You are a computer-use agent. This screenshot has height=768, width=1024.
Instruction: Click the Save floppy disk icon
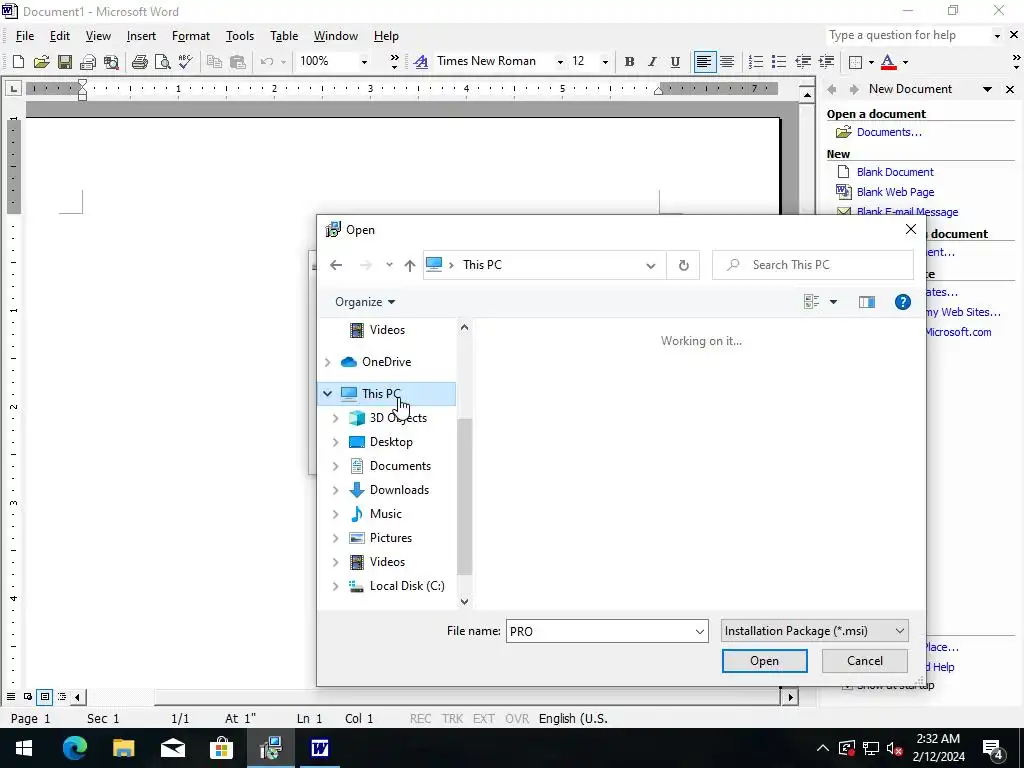click(x=65, y=62)
